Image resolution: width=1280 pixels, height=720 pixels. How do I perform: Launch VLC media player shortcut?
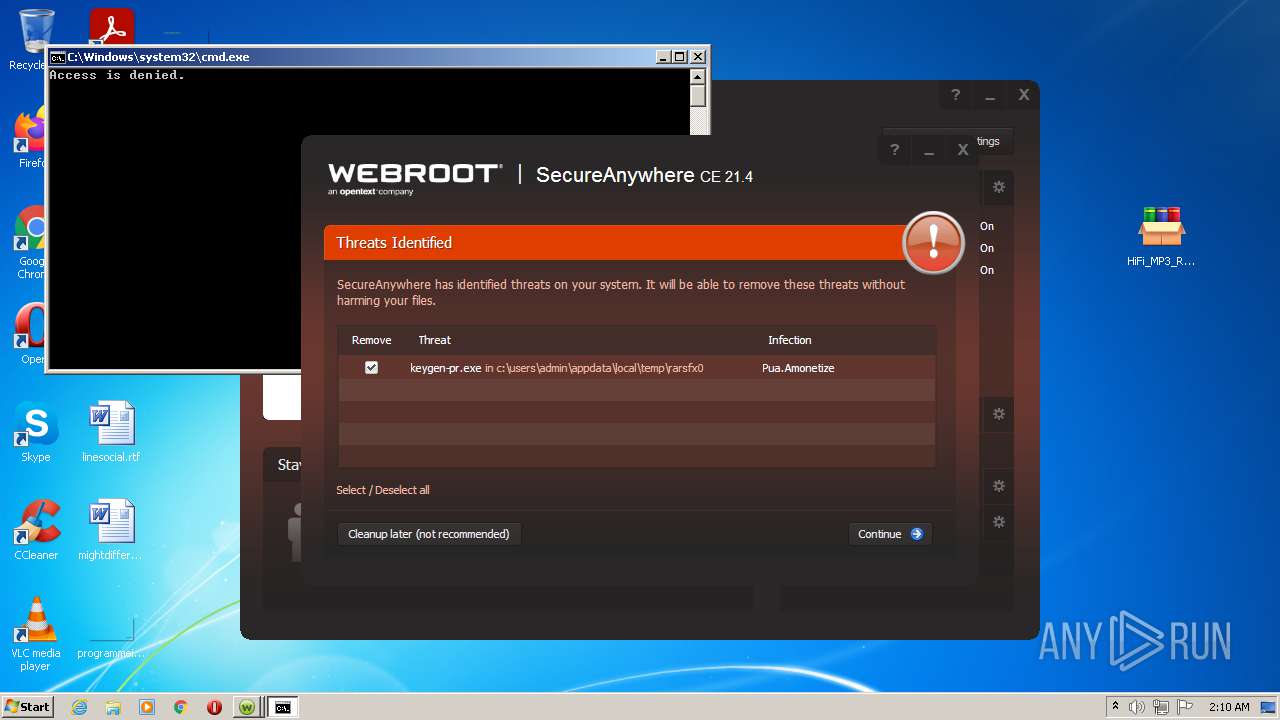[x=36, y=634]
